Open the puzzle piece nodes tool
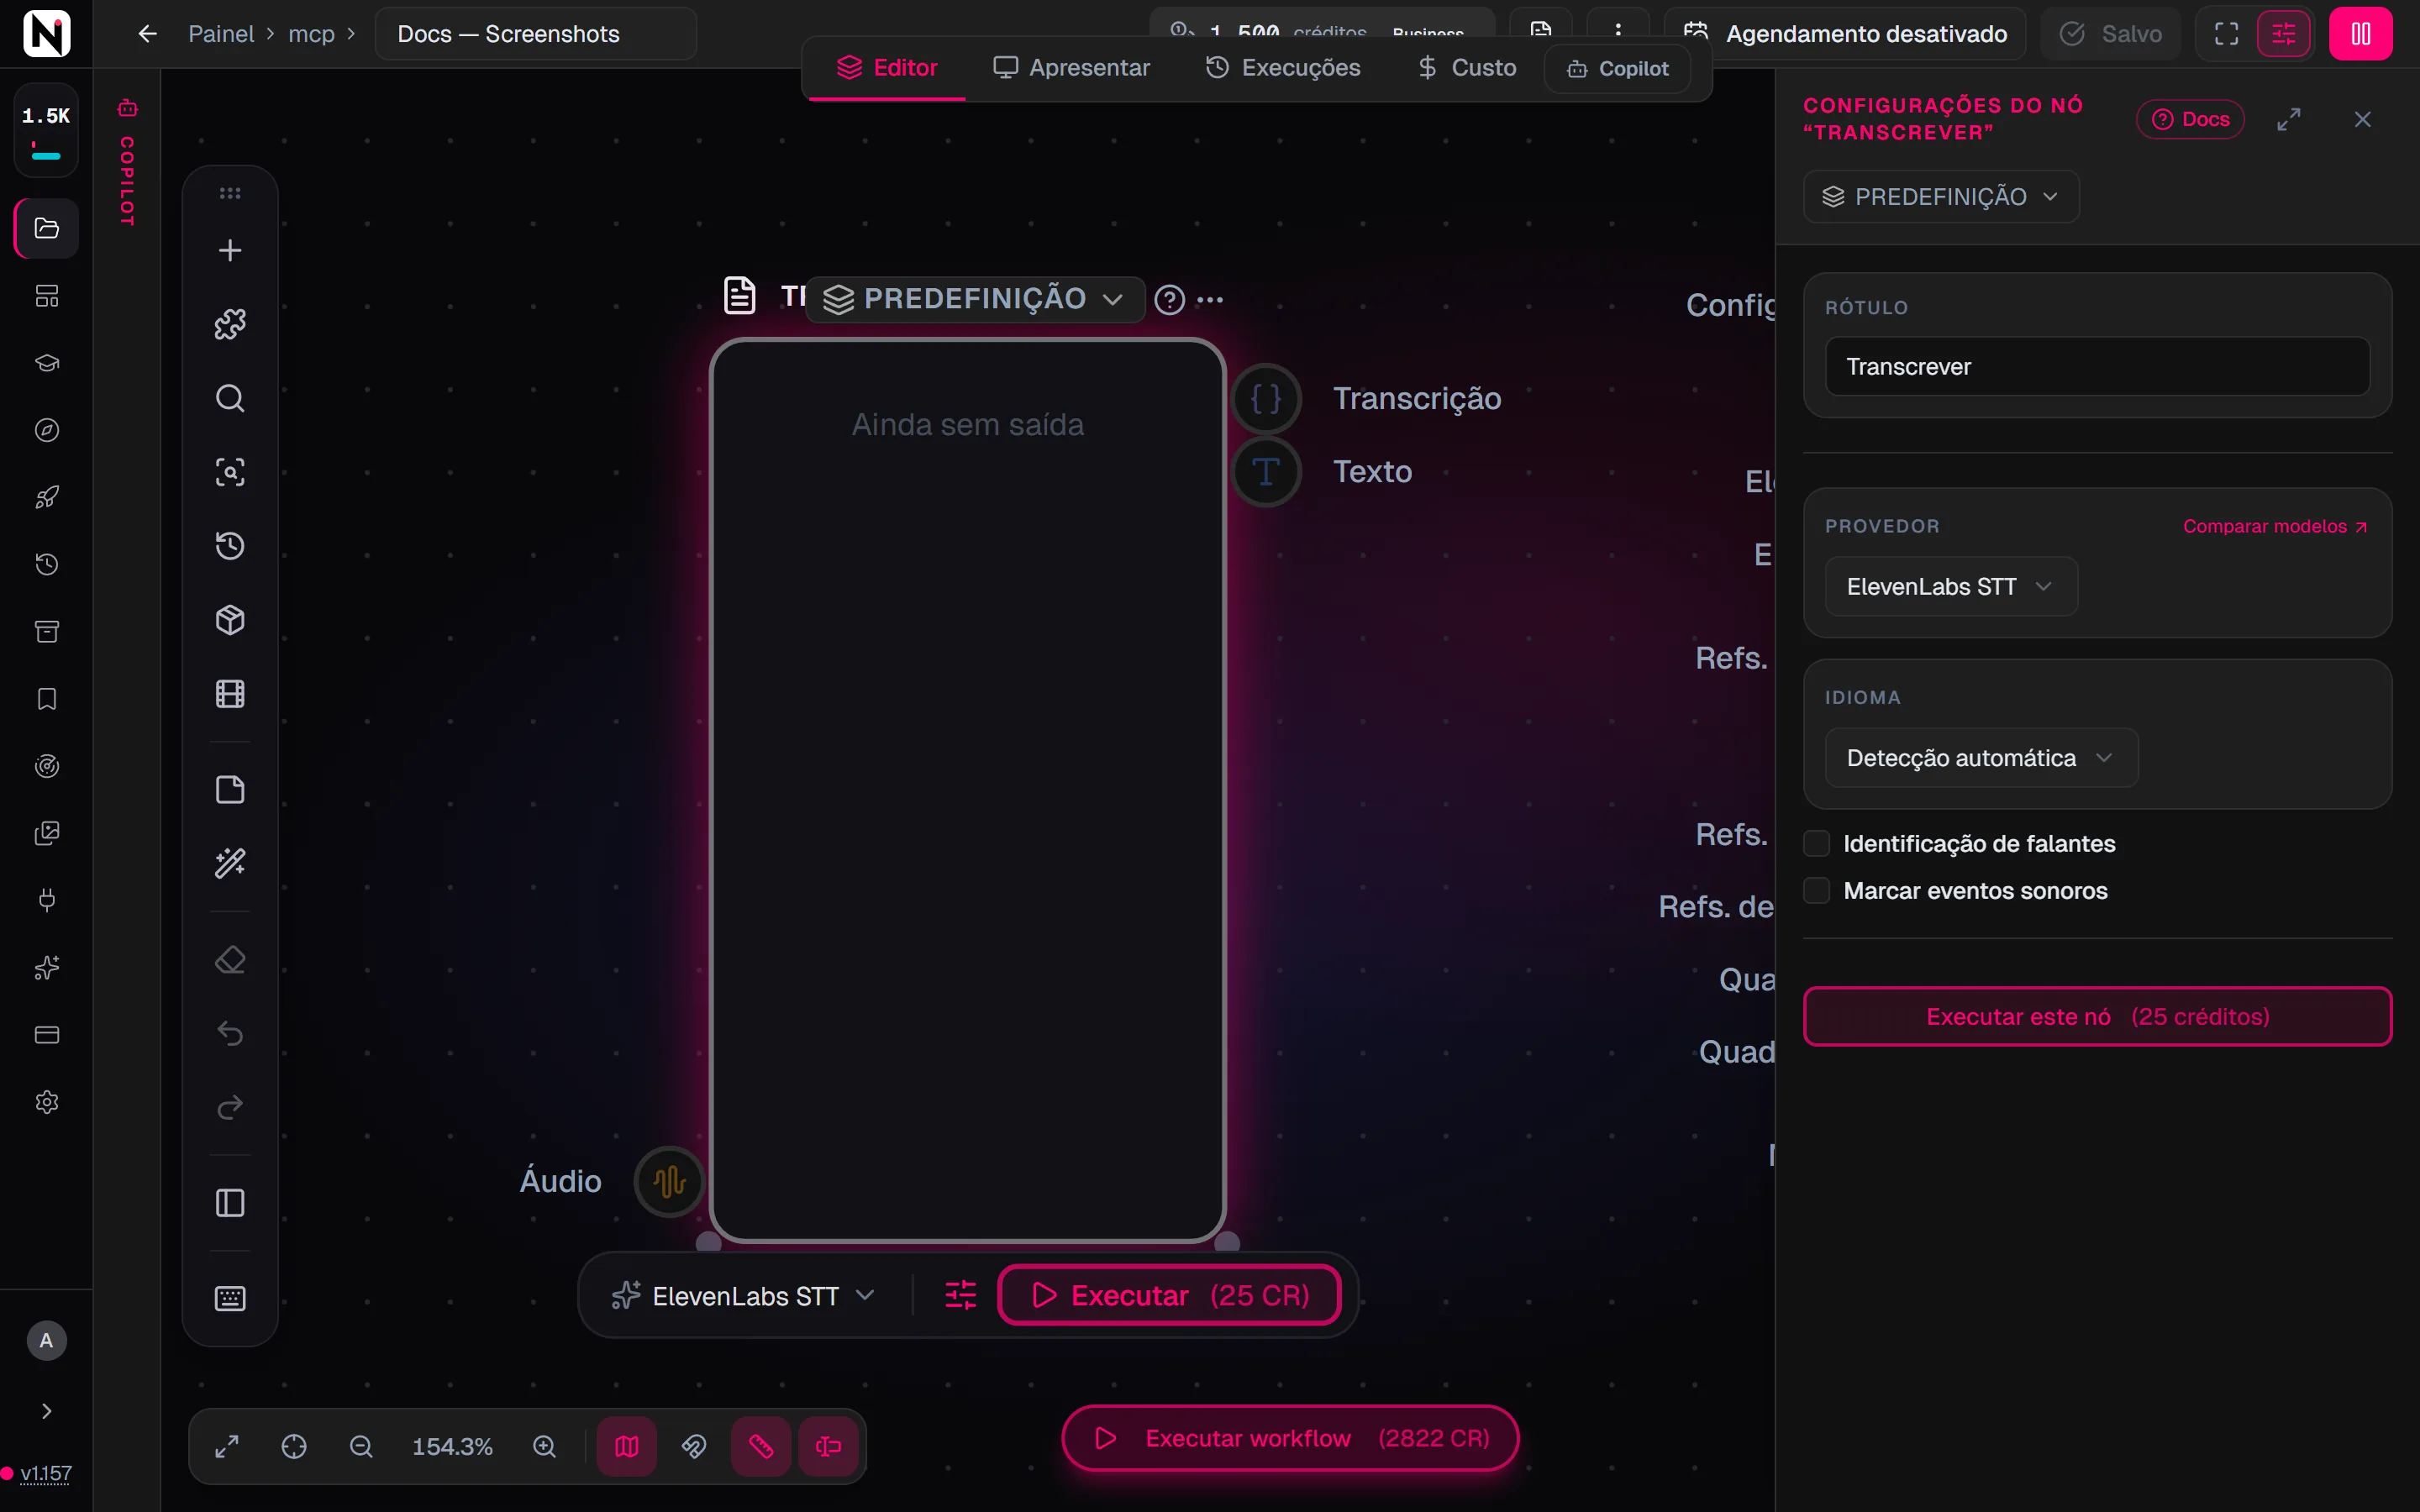 point(230,324)
